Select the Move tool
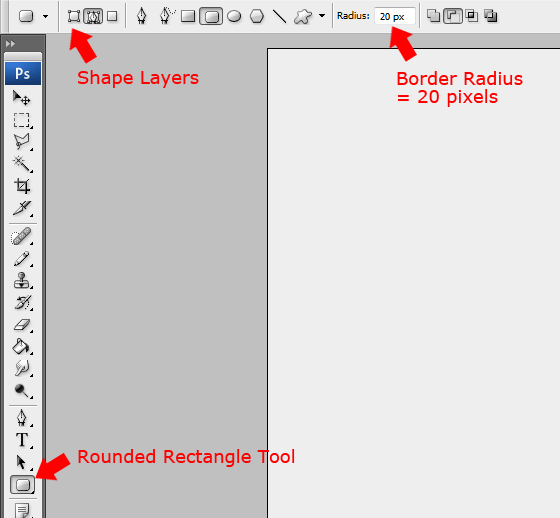The image size is (560, 518). [x=22, y=98]
